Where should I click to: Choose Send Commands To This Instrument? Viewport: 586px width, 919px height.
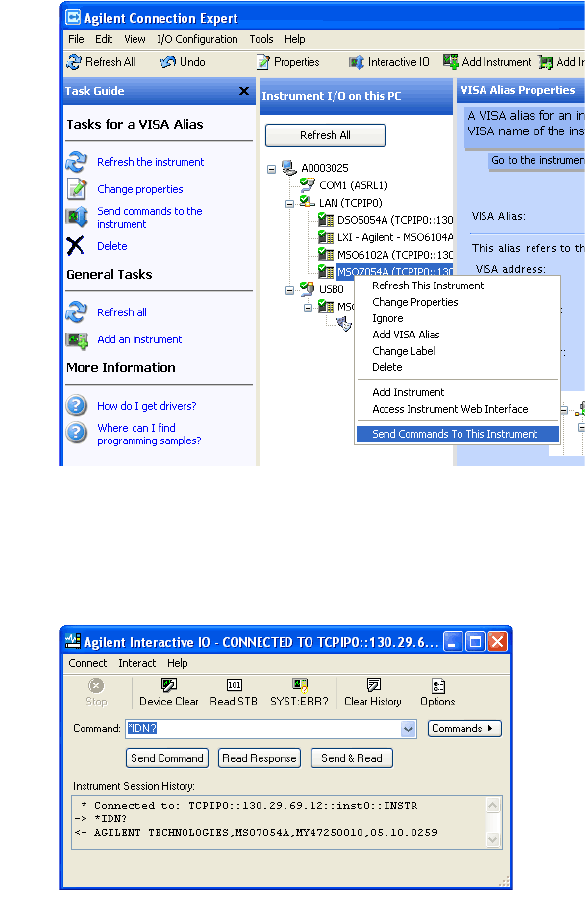point(457,434)
